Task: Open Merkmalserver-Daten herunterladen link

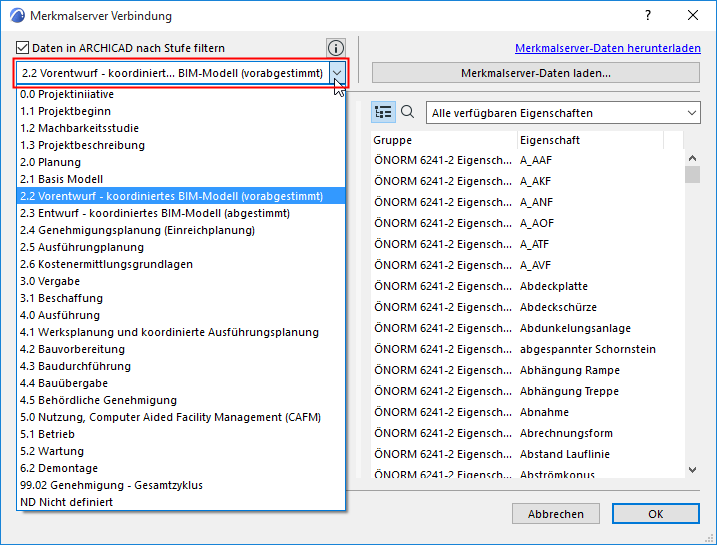Action: (x=608, y=48)
